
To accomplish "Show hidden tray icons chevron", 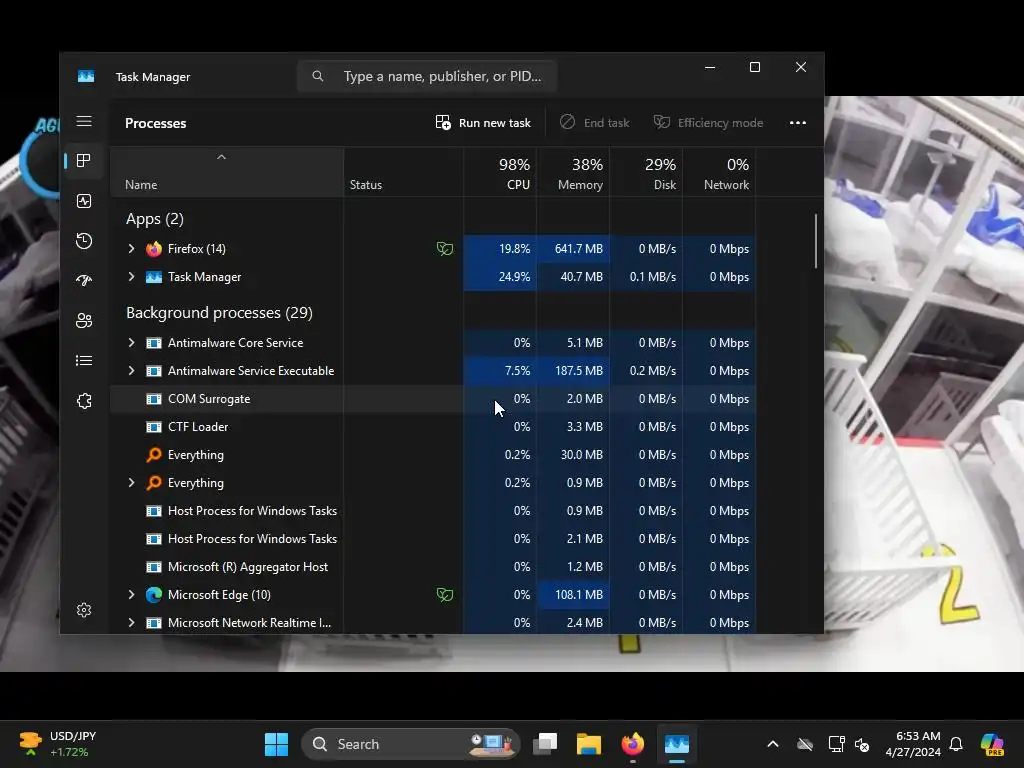I will (773, 744).
